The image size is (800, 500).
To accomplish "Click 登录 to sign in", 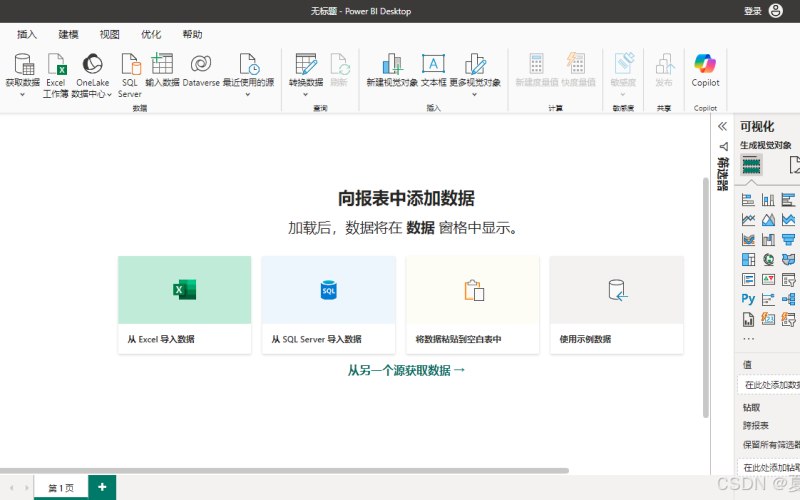I will (753, 11).
